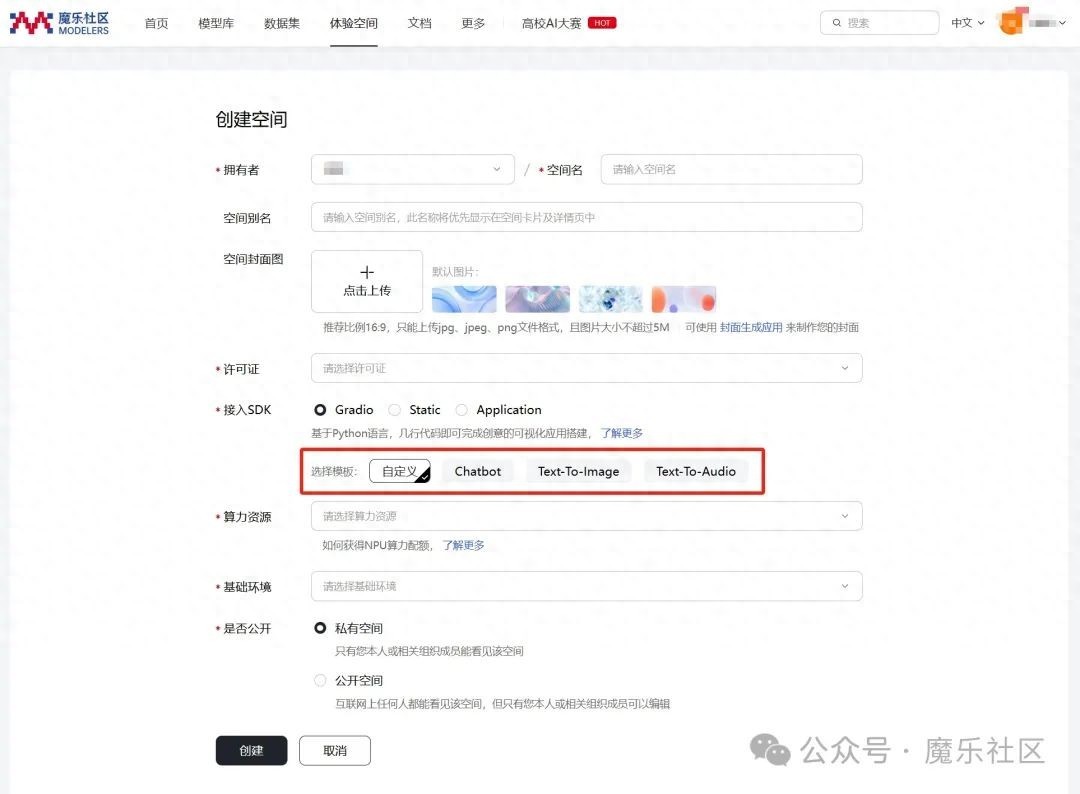The height and width of the screenshot is (794, 1080).
Task: Choose the orange default cover image
Action: point(683,299)
